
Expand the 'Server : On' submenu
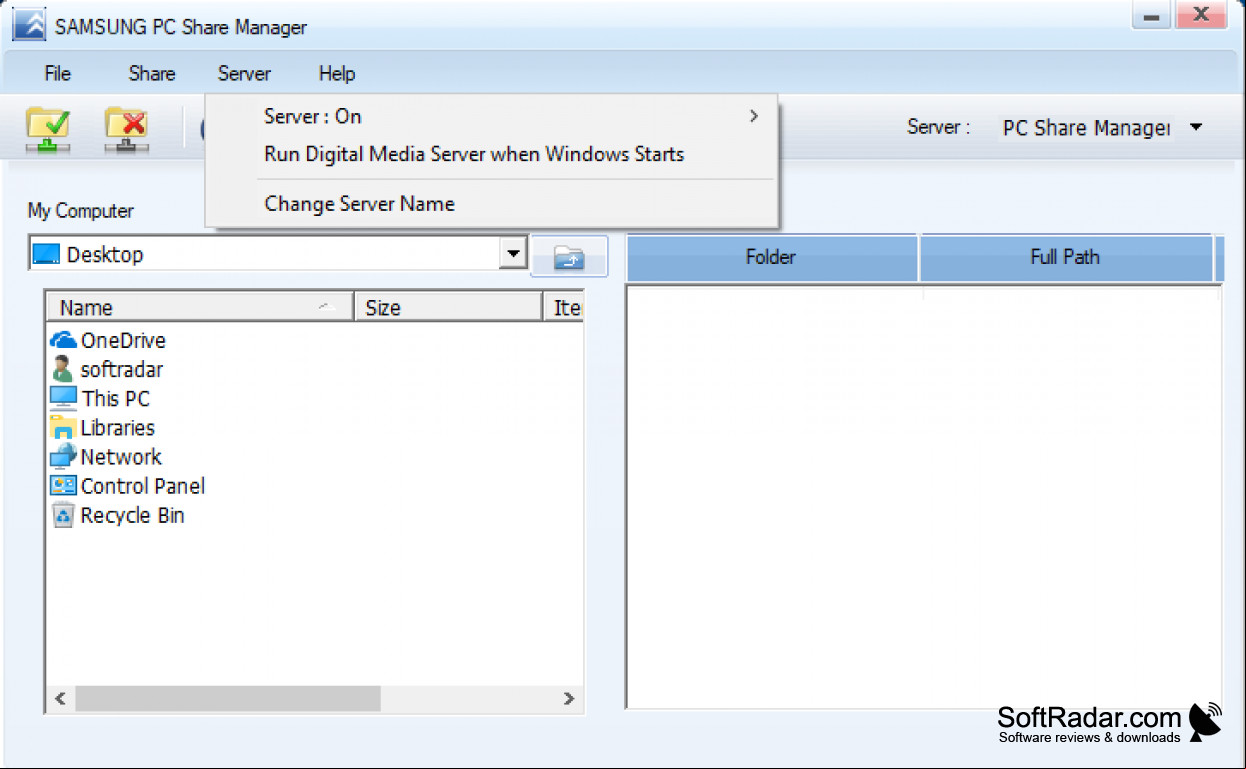(x=492, y=116)
